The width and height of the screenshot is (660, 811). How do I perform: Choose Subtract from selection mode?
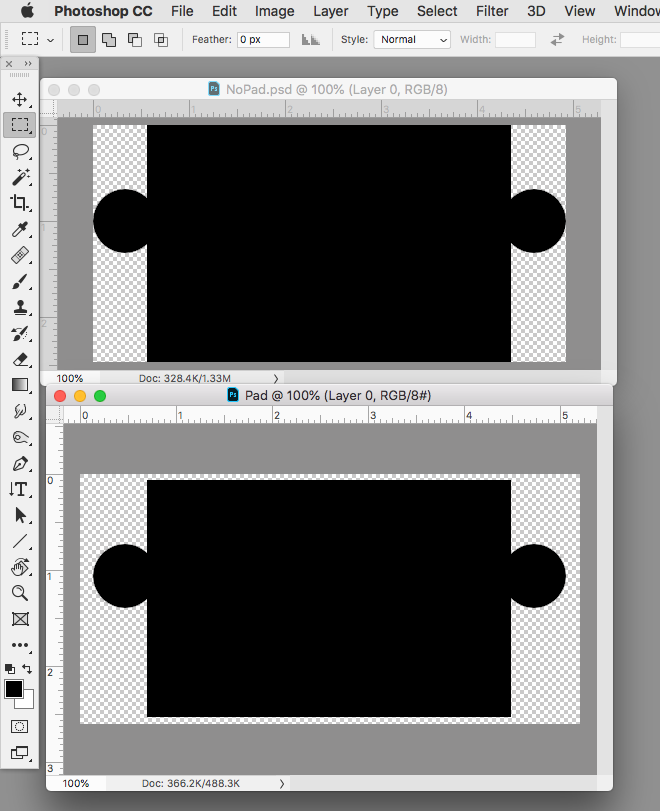point(134,40)
